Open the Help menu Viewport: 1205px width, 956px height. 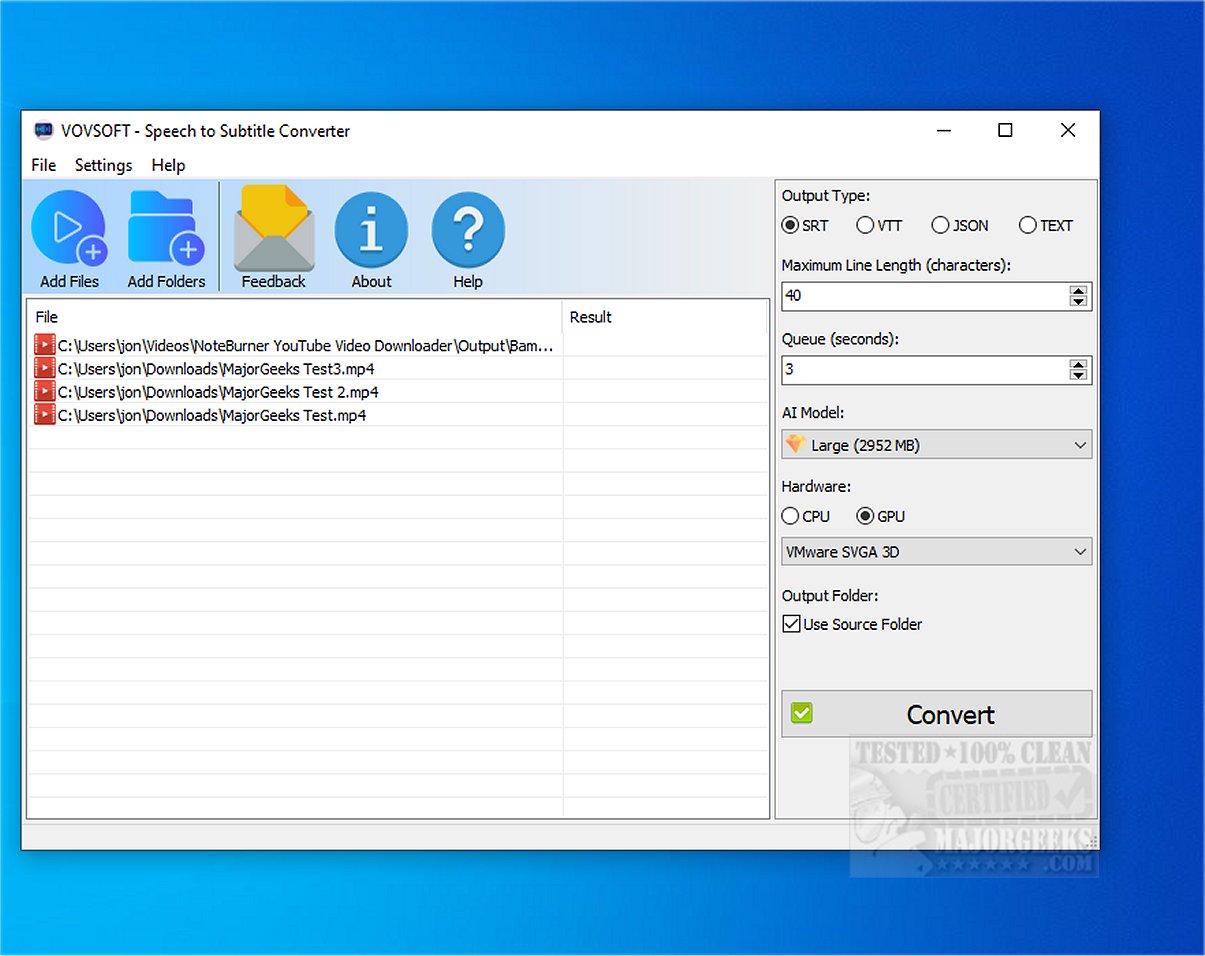tap(168, 165)
